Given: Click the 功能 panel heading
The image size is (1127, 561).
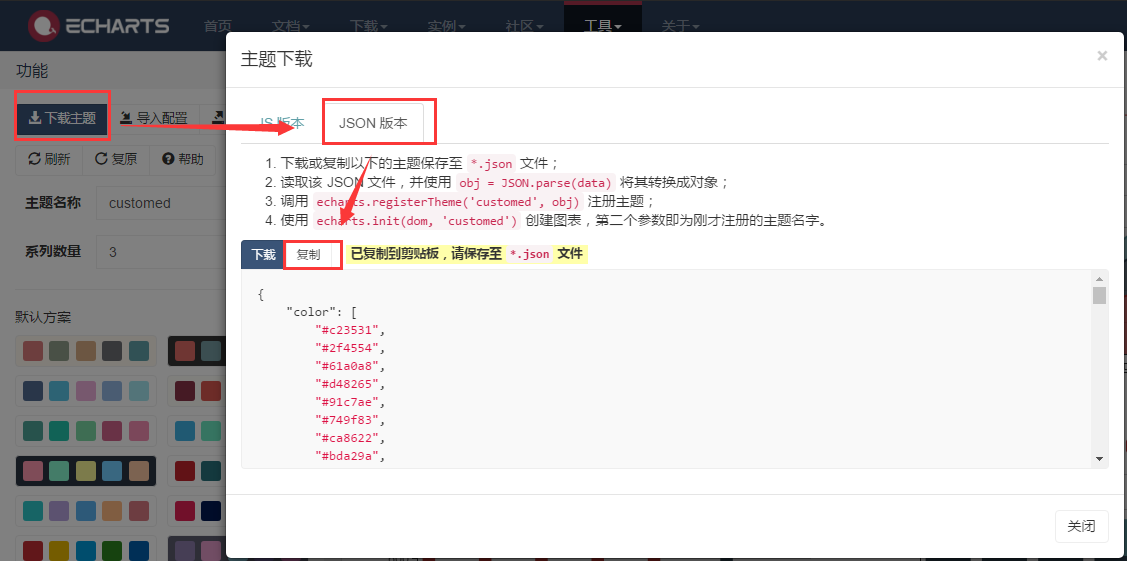Looking at the screenshot, I should coord(32,70).
